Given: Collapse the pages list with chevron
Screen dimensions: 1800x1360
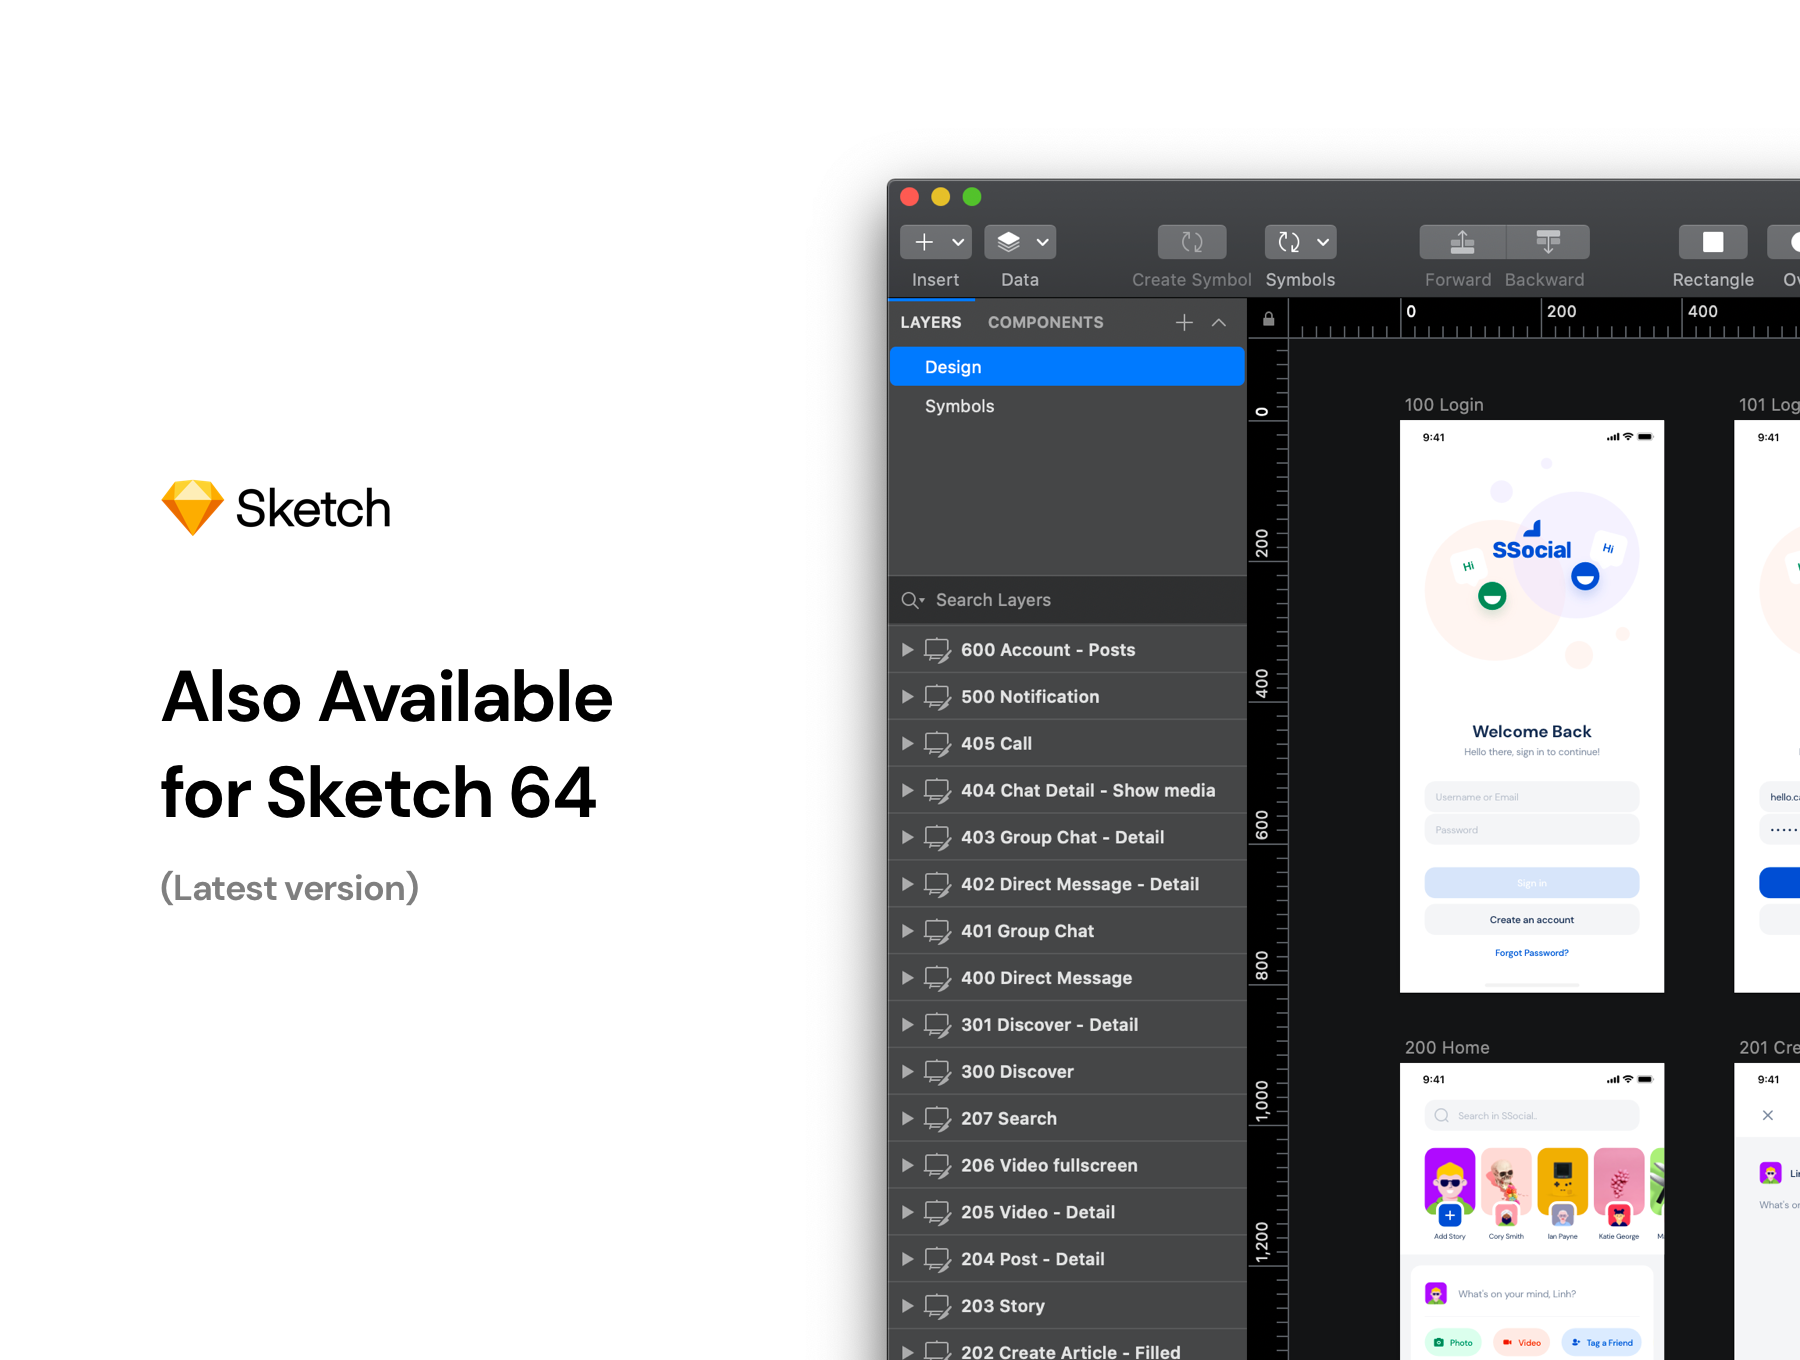Looking at the screenshot, I should (1219, 322).
